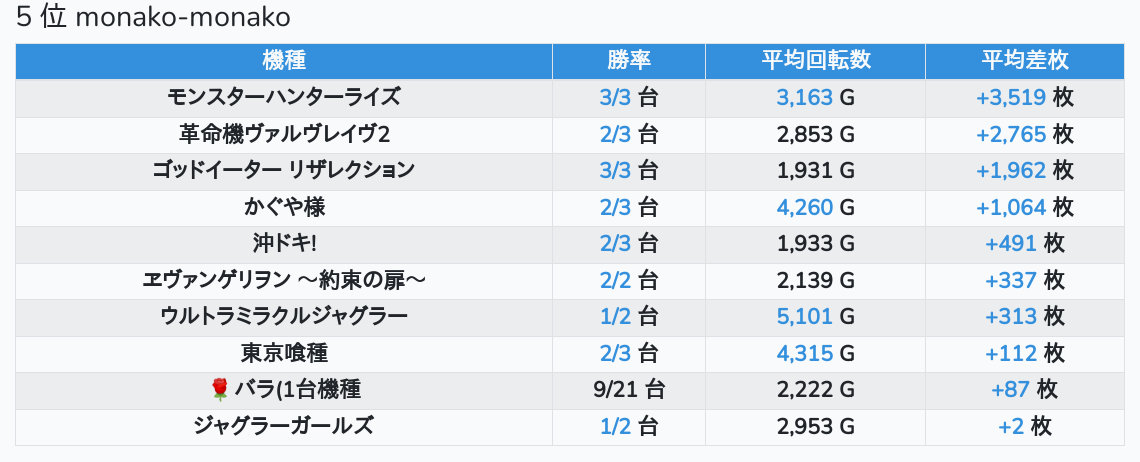Sort by the 機種 column header

pyautogui.click(x=284, y=60)
